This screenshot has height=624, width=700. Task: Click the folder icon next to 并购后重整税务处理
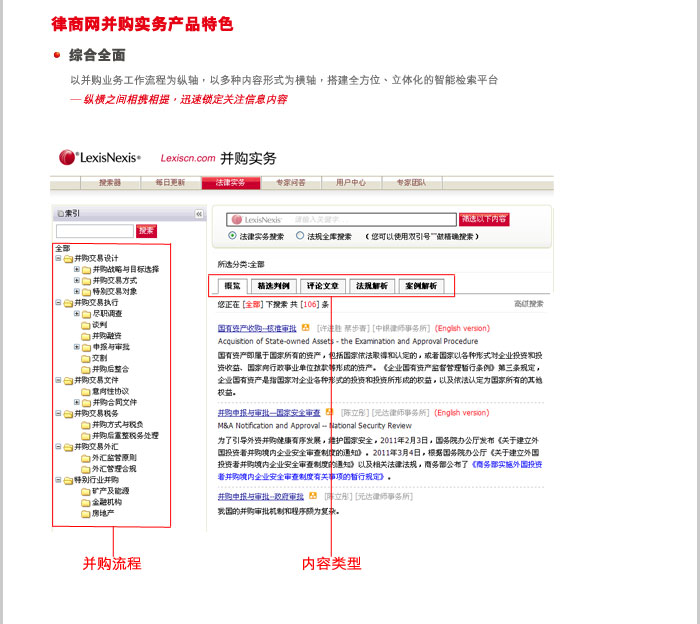click(86, 436)
